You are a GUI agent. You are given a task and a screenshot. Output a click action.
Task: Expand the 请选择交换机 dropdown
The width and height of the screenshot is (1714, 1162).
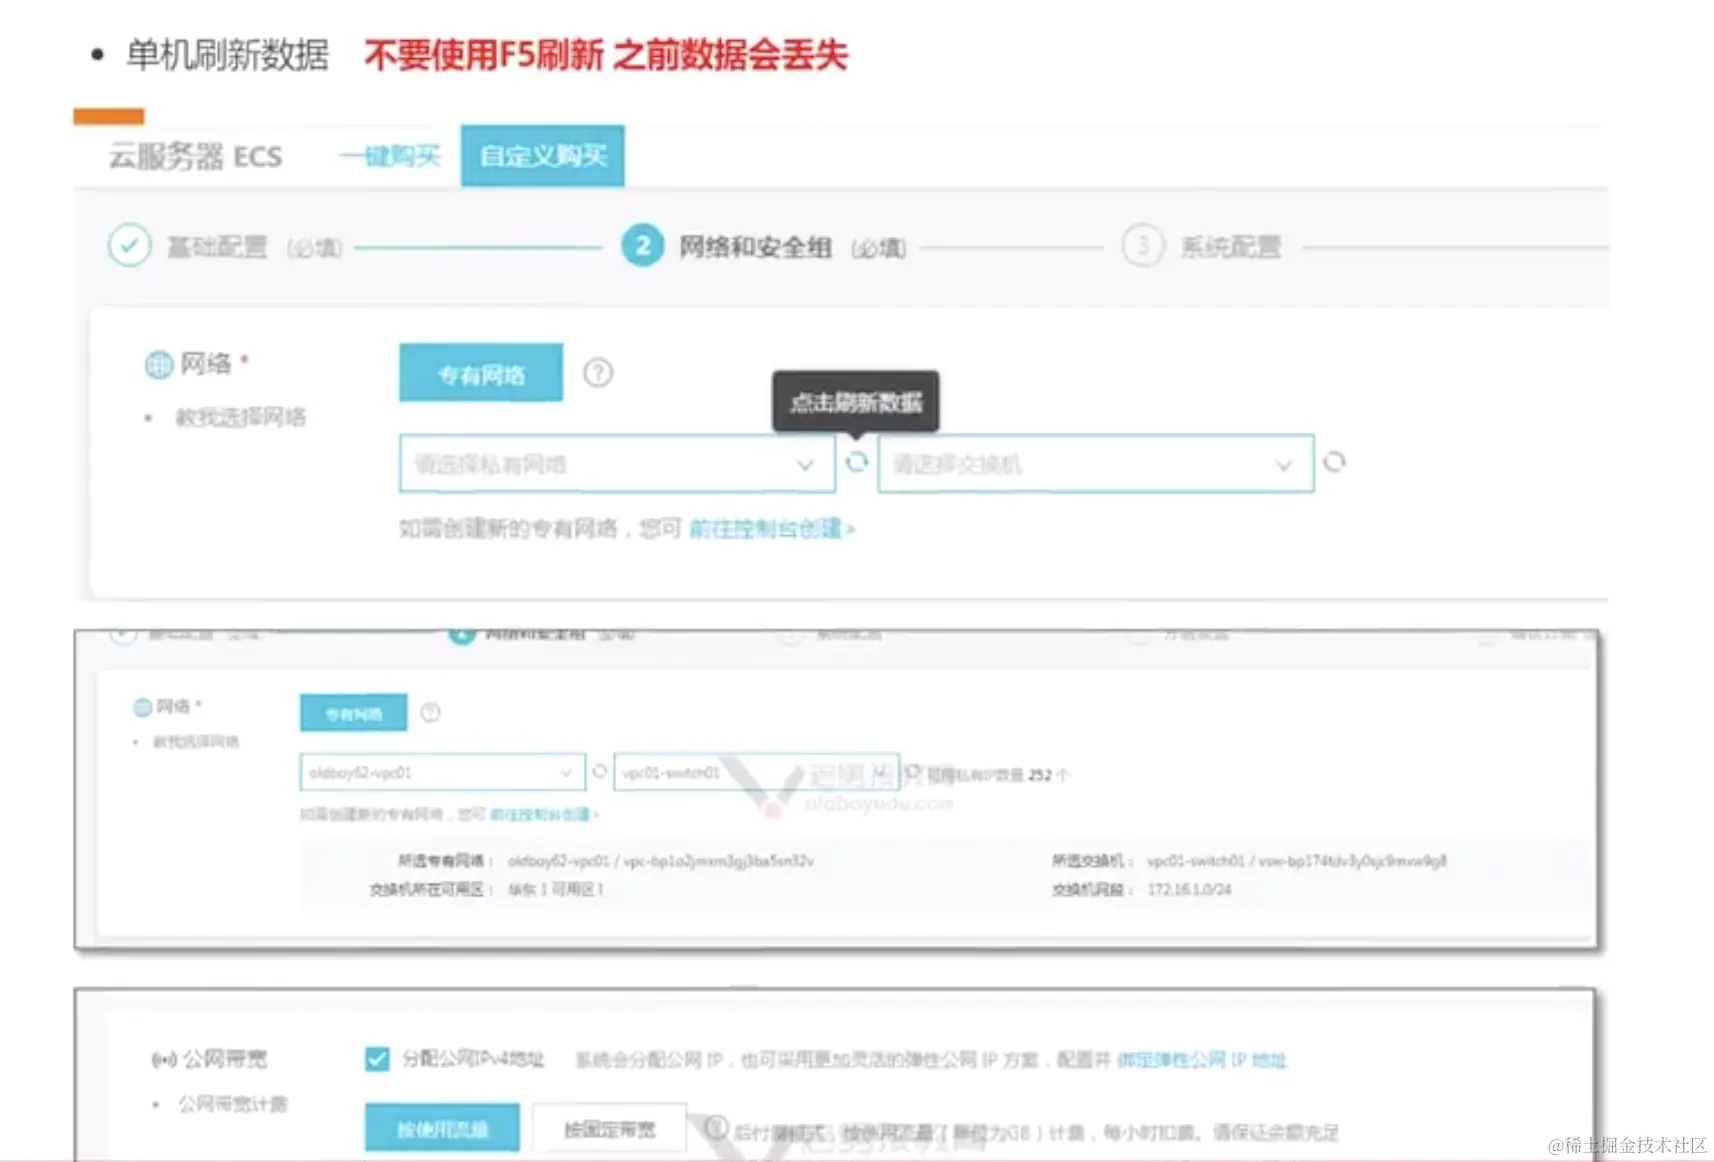coord(1096,463)
